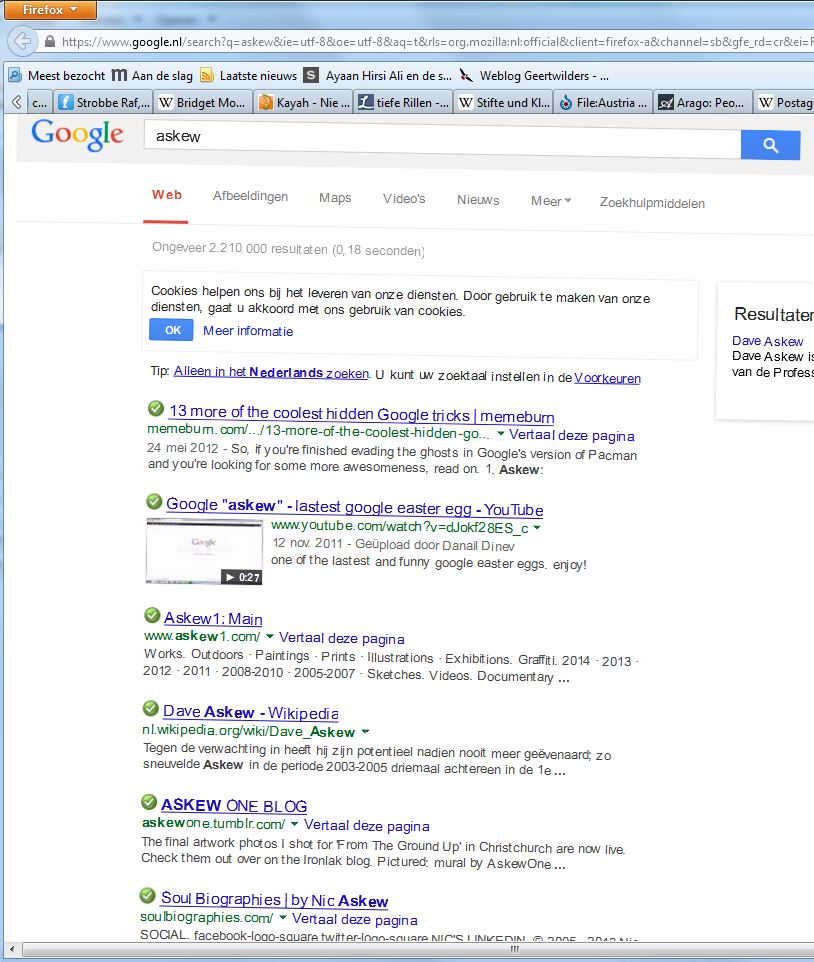
Task: Expand dropdown arrow after nl.wikipedia.org URL
Action: (x=366, y=731)
